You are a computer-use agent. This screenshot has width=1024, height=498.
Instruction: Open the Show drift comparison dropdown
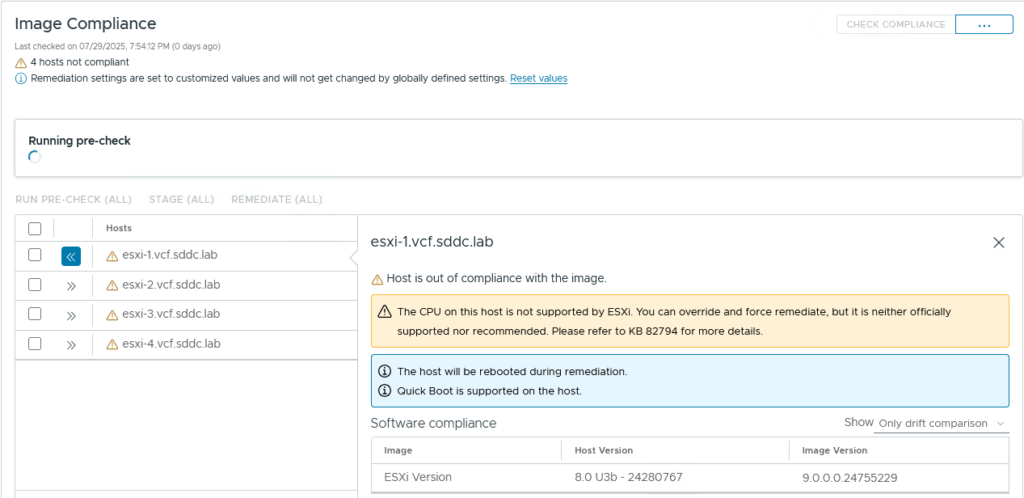click(940, 424)
